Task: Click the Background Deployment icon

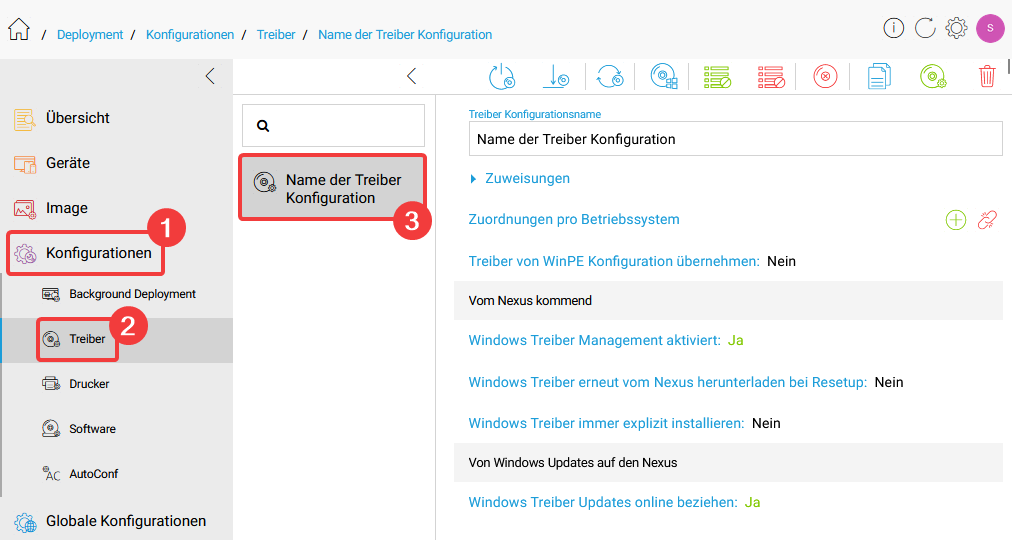Action: pyautogui.click(x=51, y=294)
